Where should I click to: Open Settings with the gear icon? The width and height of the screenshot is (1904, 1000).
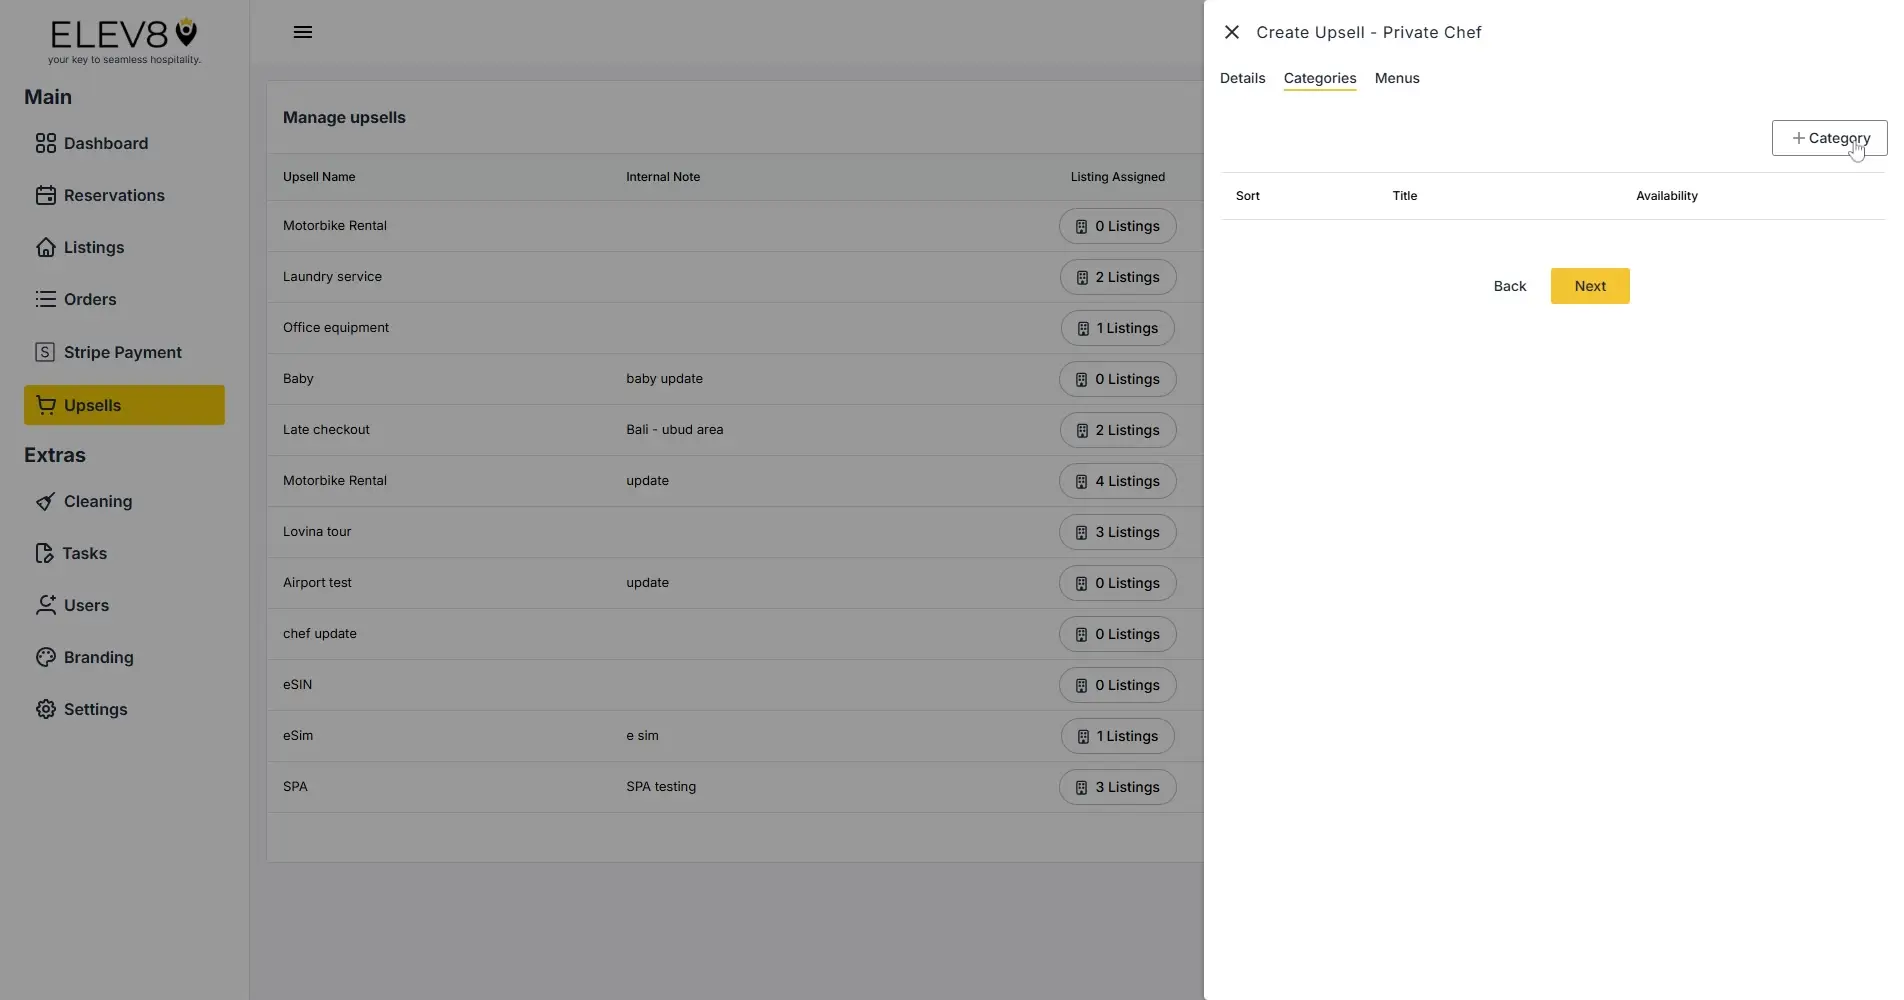pyautogui.click(x=47, y=709)
